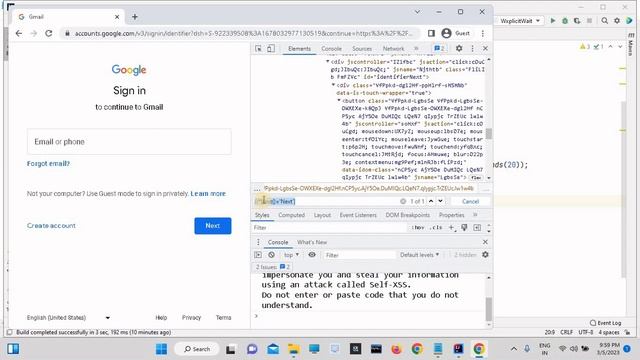This screenshot has width=640, height=360.
Task: Show console sidebar icon
Action: point(258,255)
